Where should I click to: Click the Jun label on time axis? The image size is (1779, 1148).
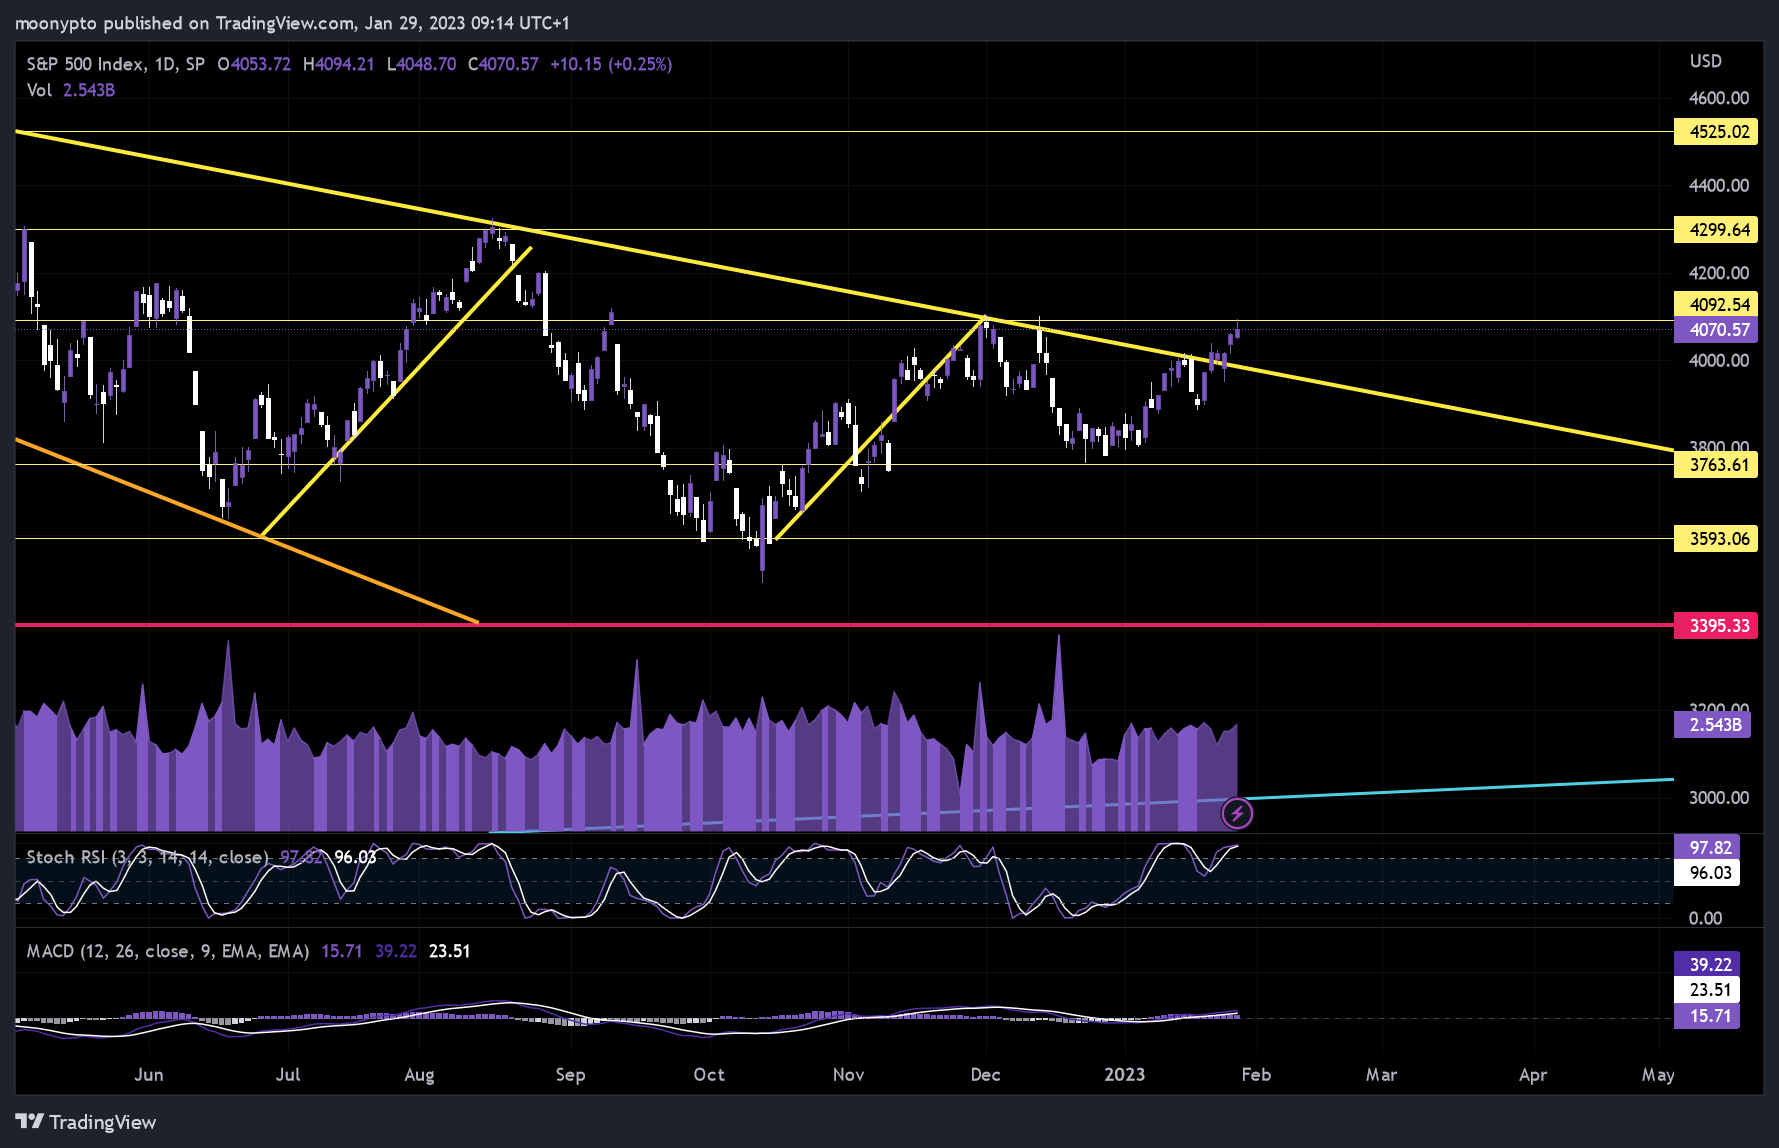point(149,1075)
